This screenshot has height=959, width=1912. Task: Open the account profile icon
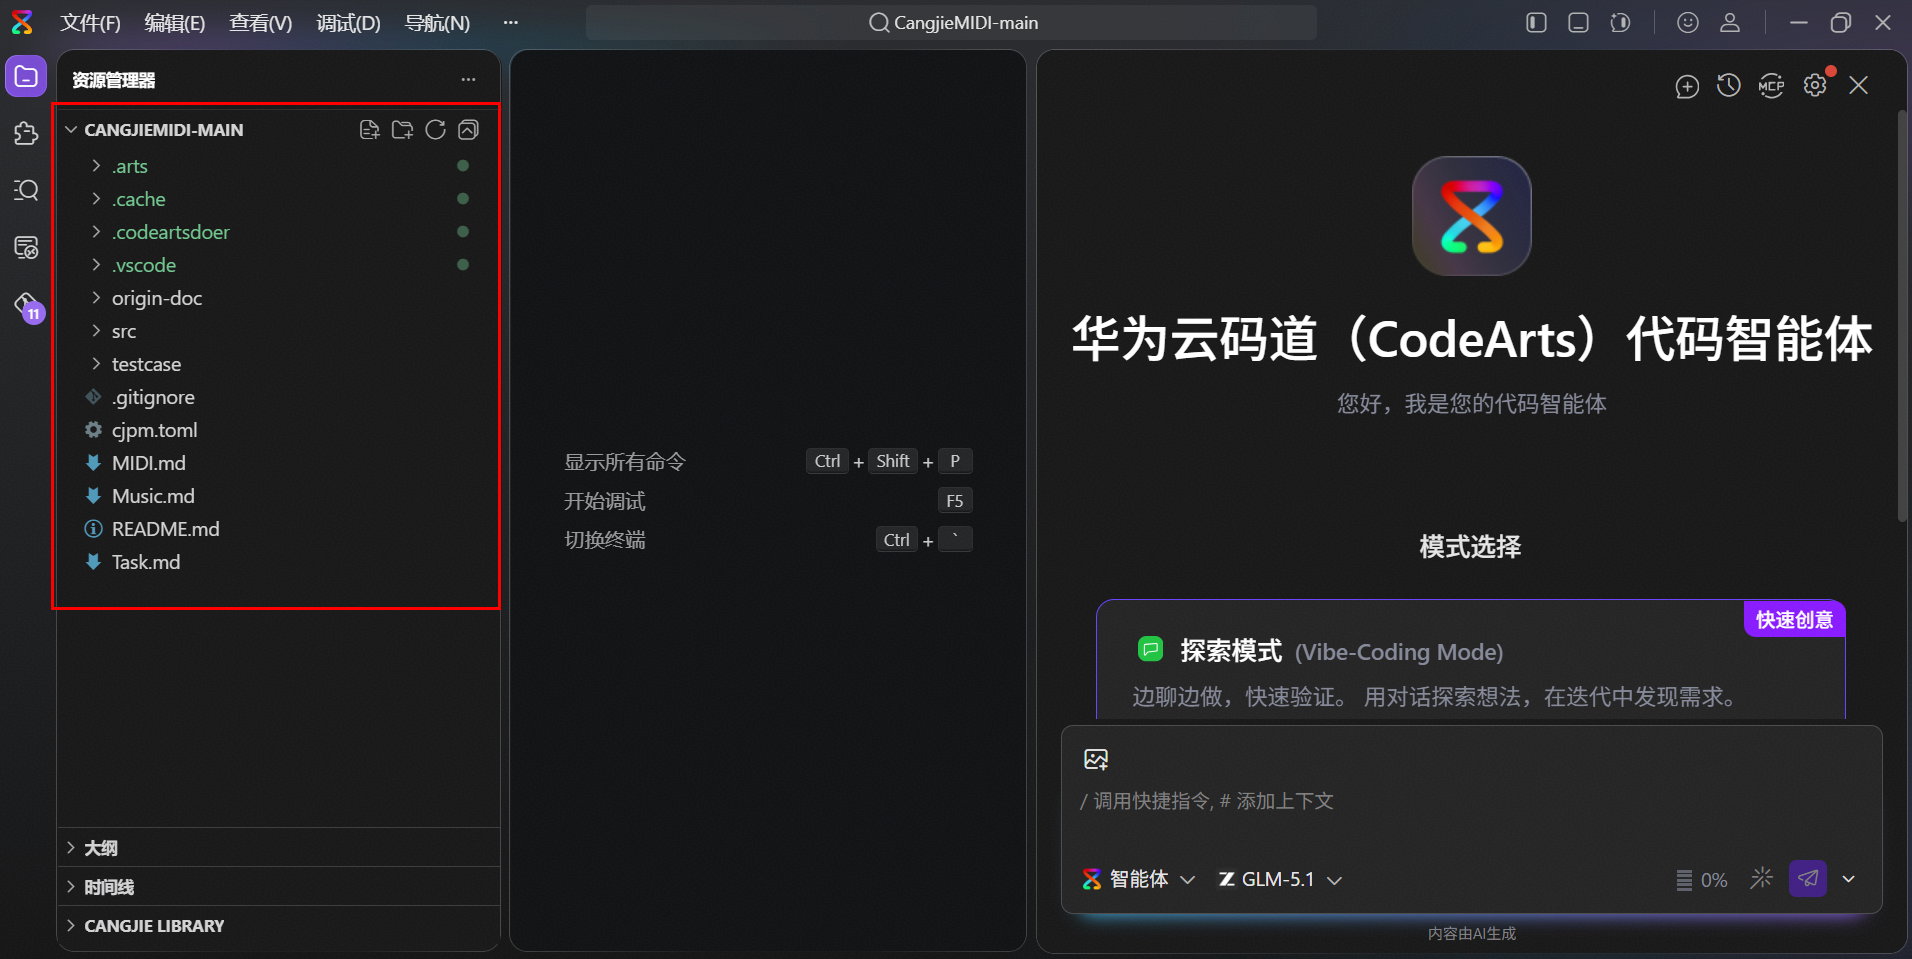[1730, 23]
